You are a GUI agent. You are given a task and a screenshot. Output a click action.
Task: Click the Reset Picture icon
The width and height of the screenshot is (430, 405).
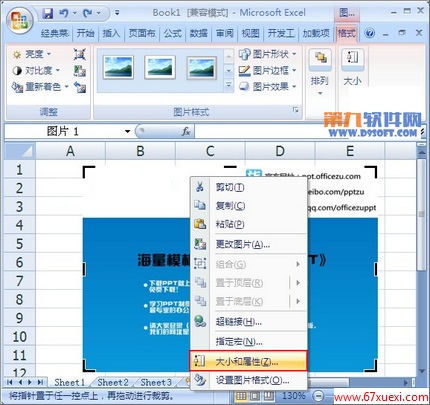[x=80, y=87]
